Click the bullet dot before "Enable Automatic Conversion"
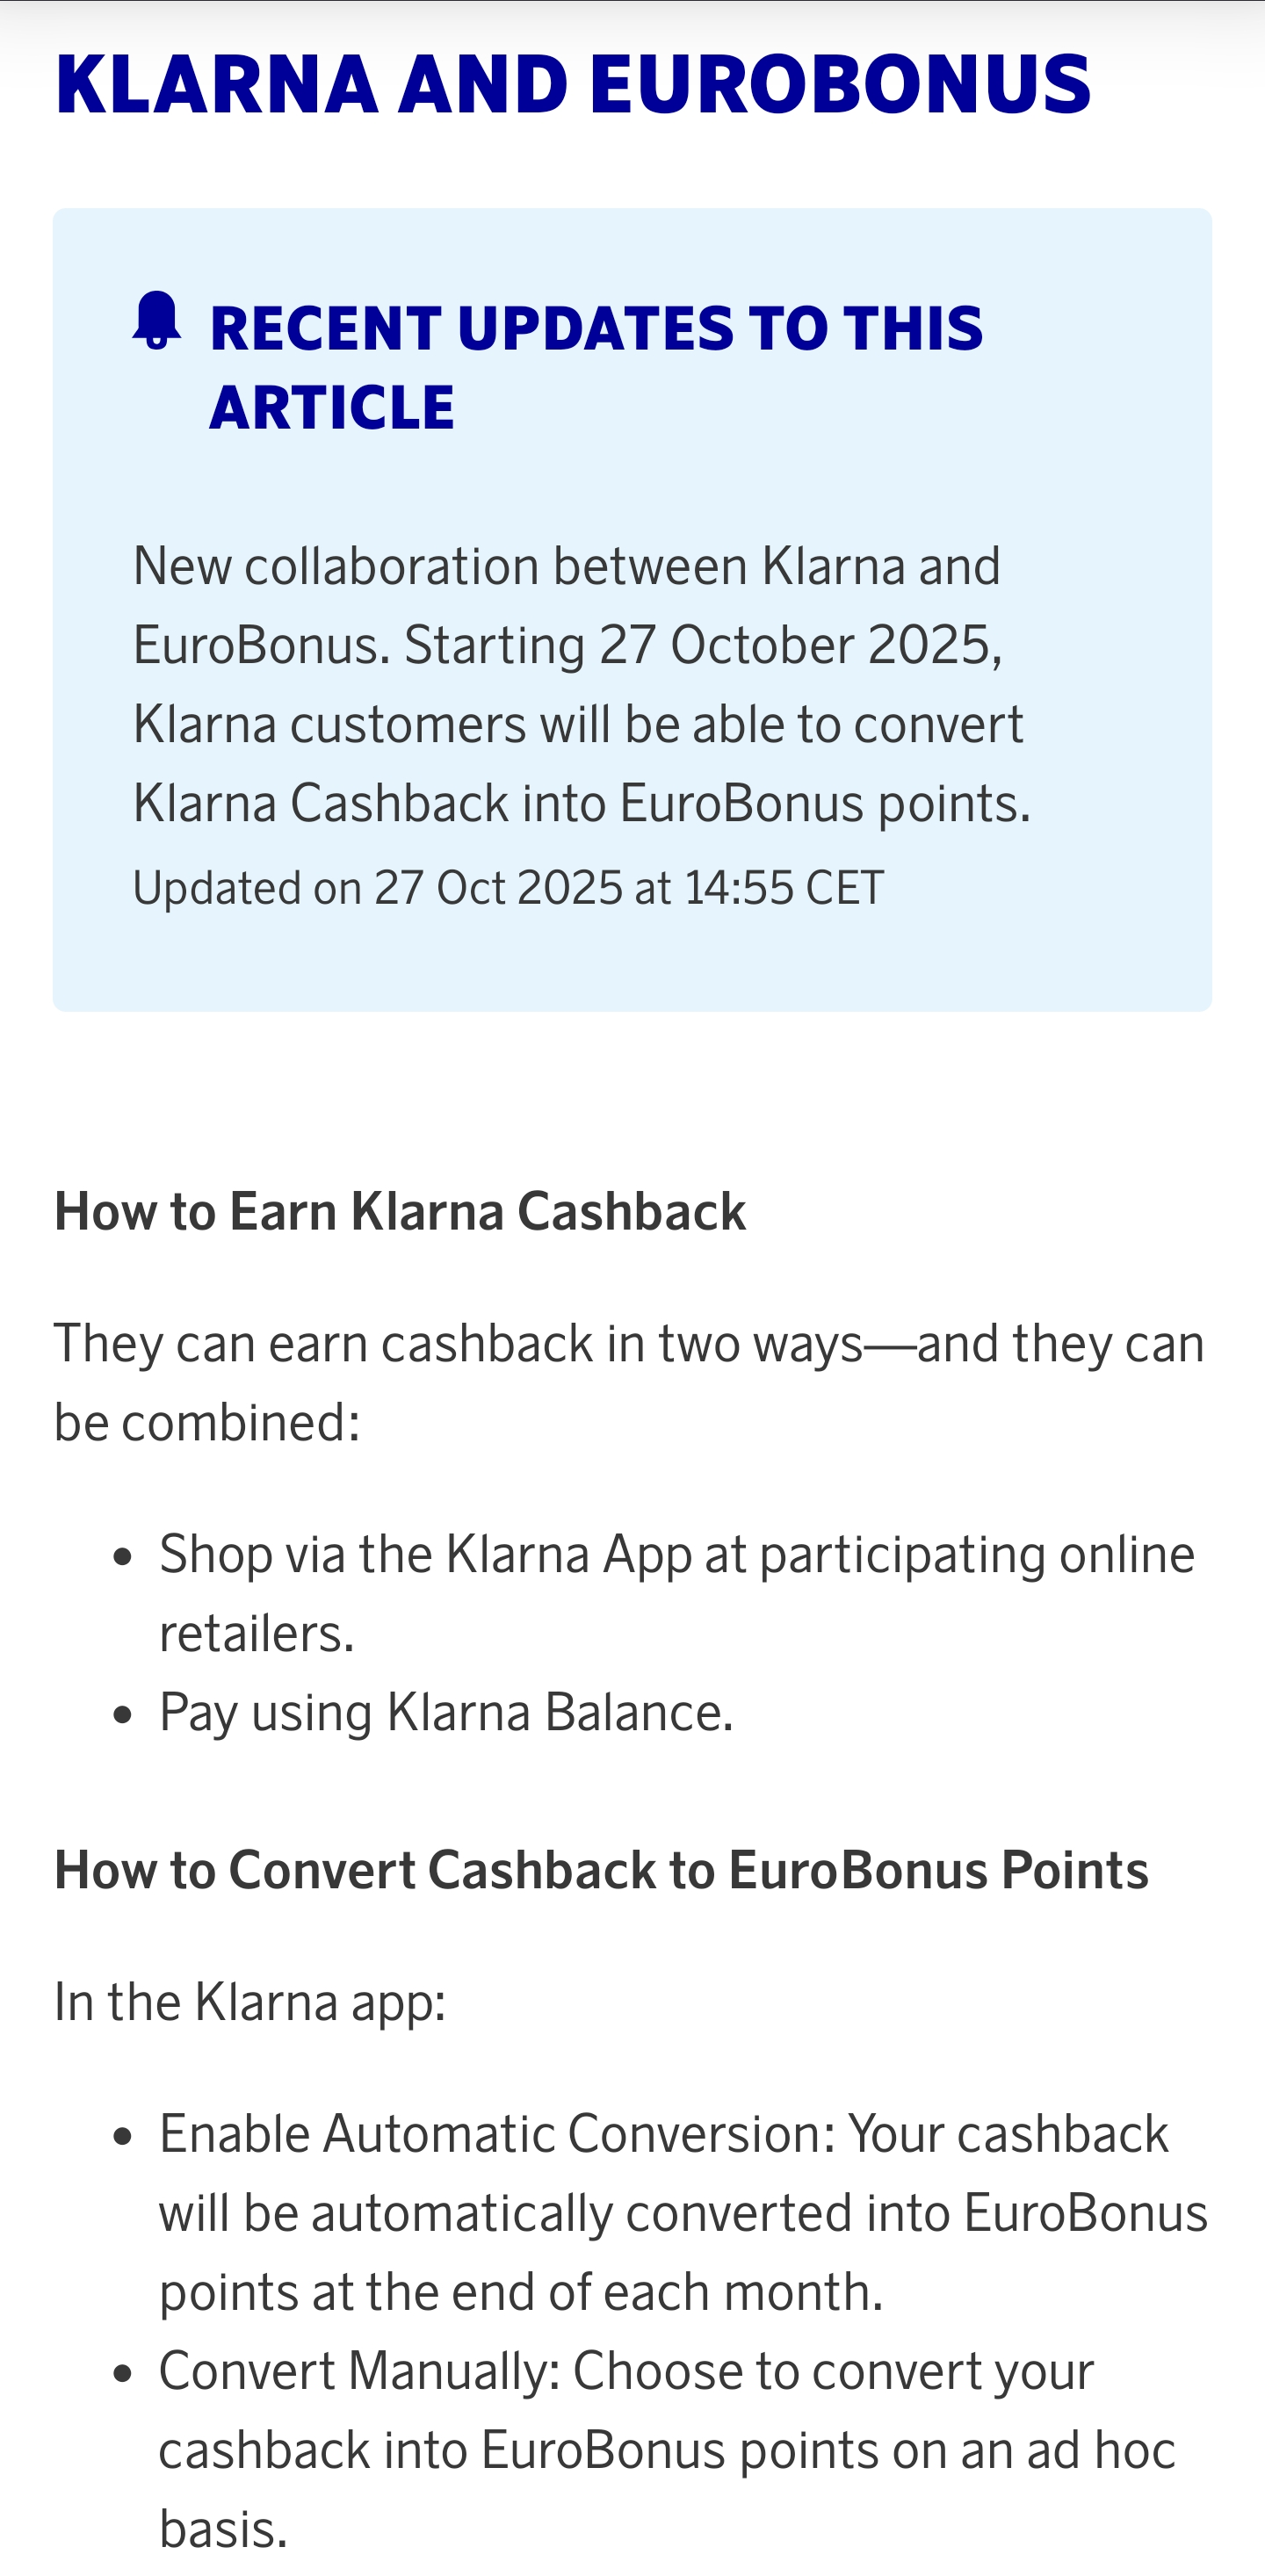 tap(123, 2137)
